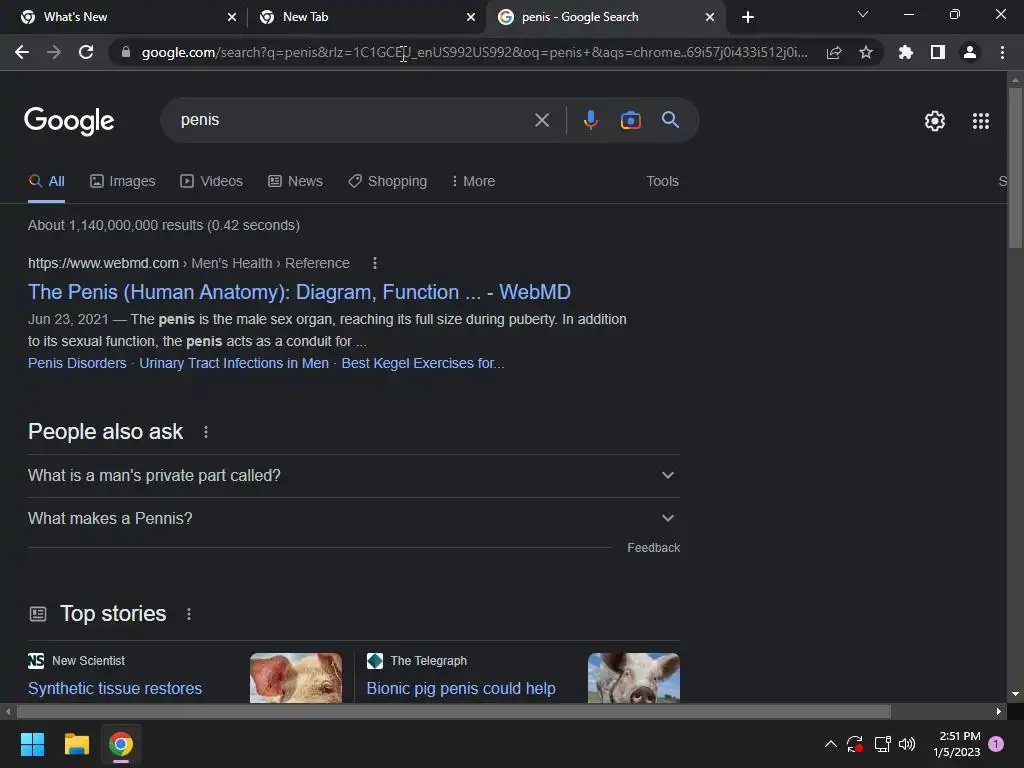The width and height of the screenshot is (1024, 768).
Task: Open volume control in tray
Action: click(x=907, y=744)
